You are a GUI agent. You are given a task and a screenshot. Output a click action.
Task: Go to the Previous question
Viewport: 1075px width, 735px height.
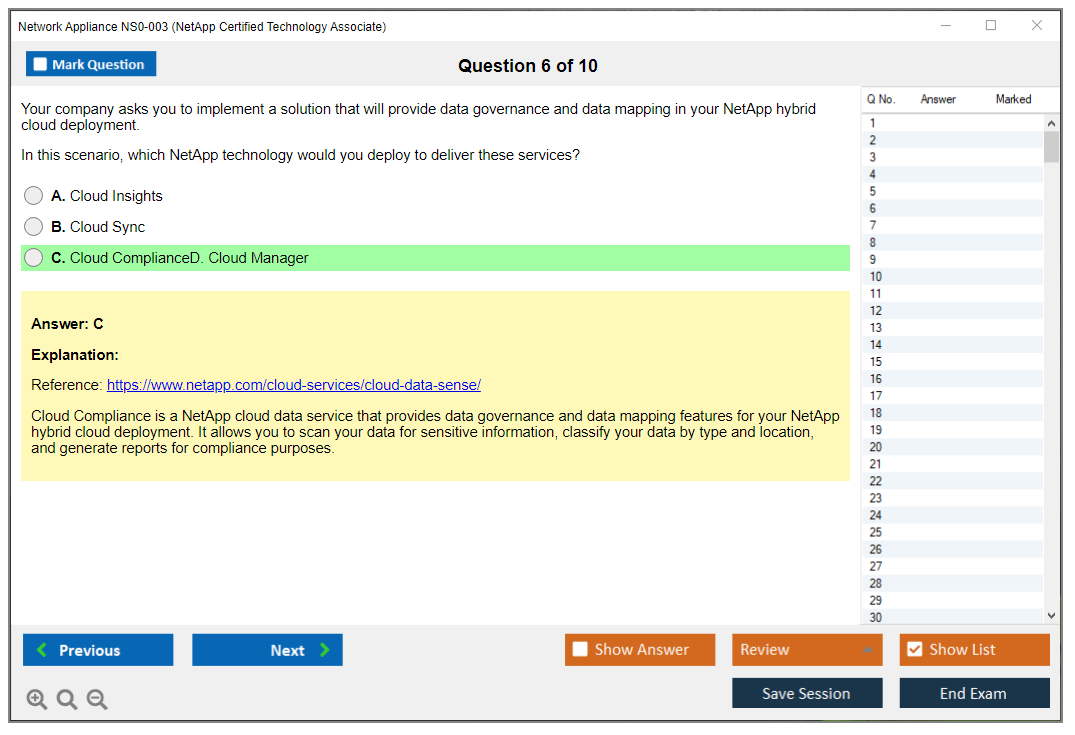pos(98,650)
